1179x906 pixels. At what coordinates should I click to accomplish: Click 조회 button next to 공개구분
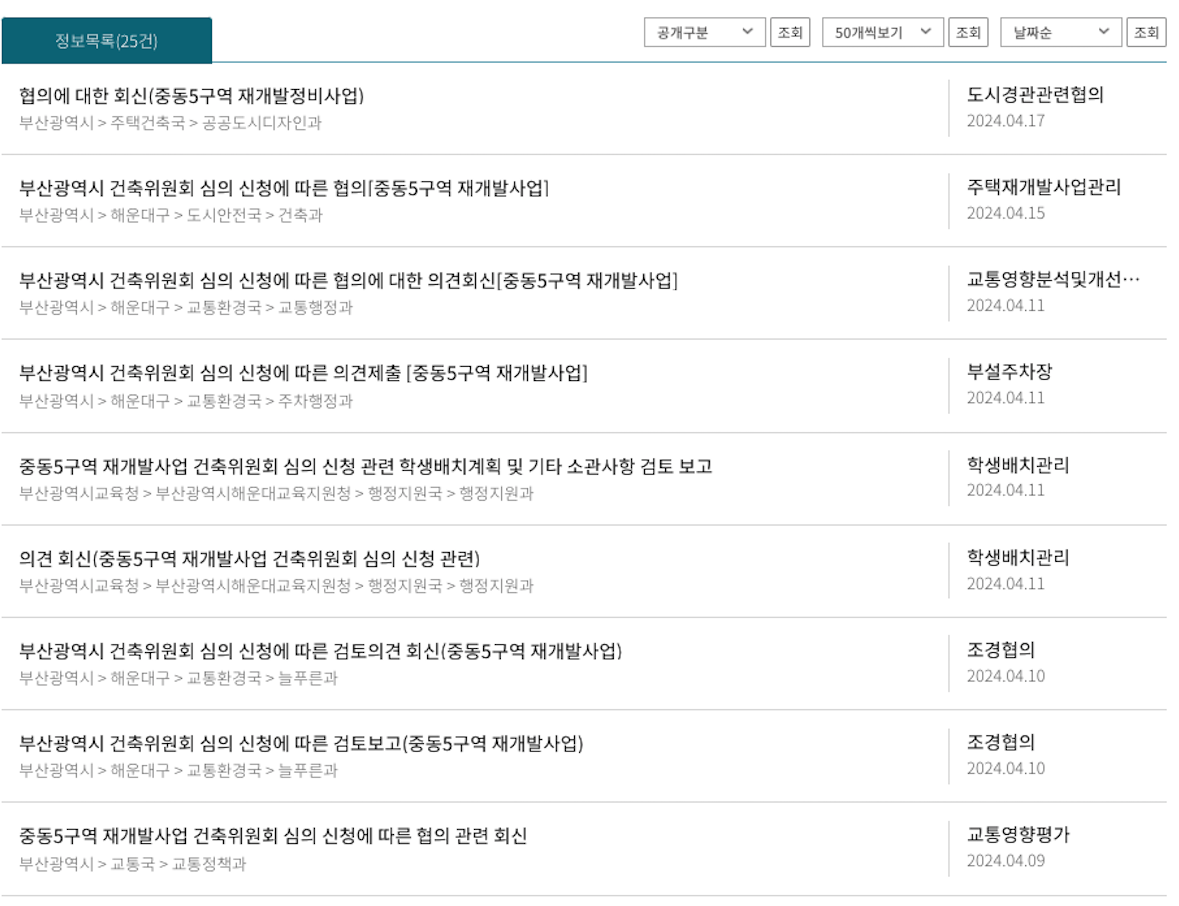coord(790,32)
